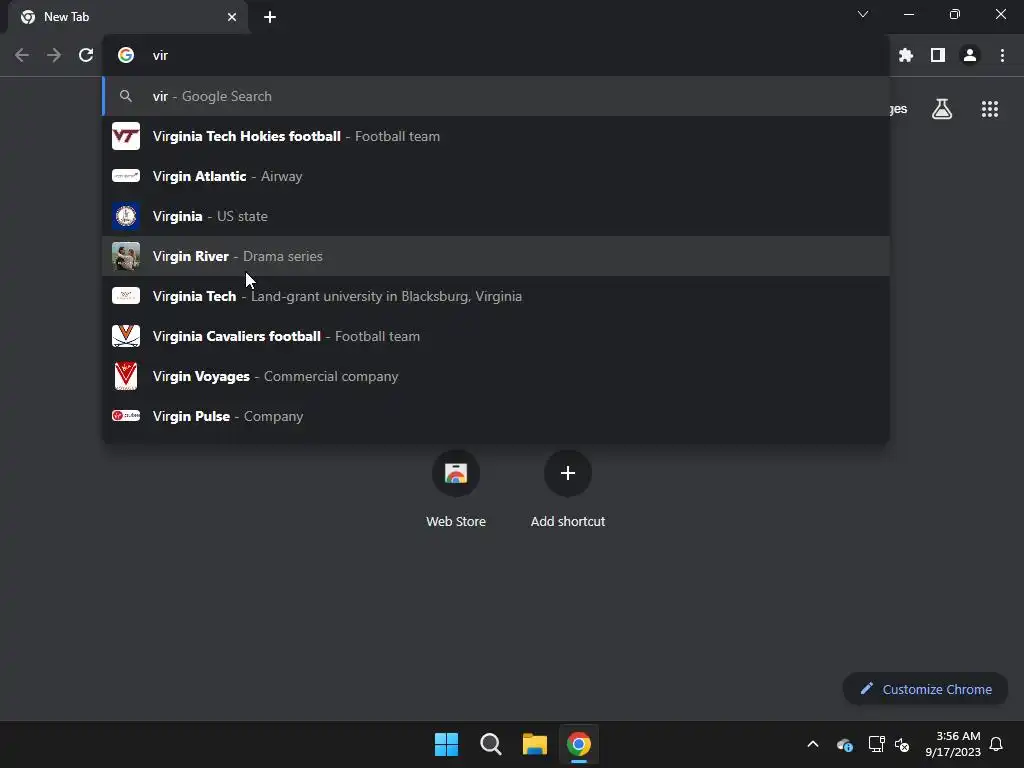Select 'vir - Google Search' suggestion
Image resolution: width=1024 pixels, height=768 pixels.
(496, 96)
